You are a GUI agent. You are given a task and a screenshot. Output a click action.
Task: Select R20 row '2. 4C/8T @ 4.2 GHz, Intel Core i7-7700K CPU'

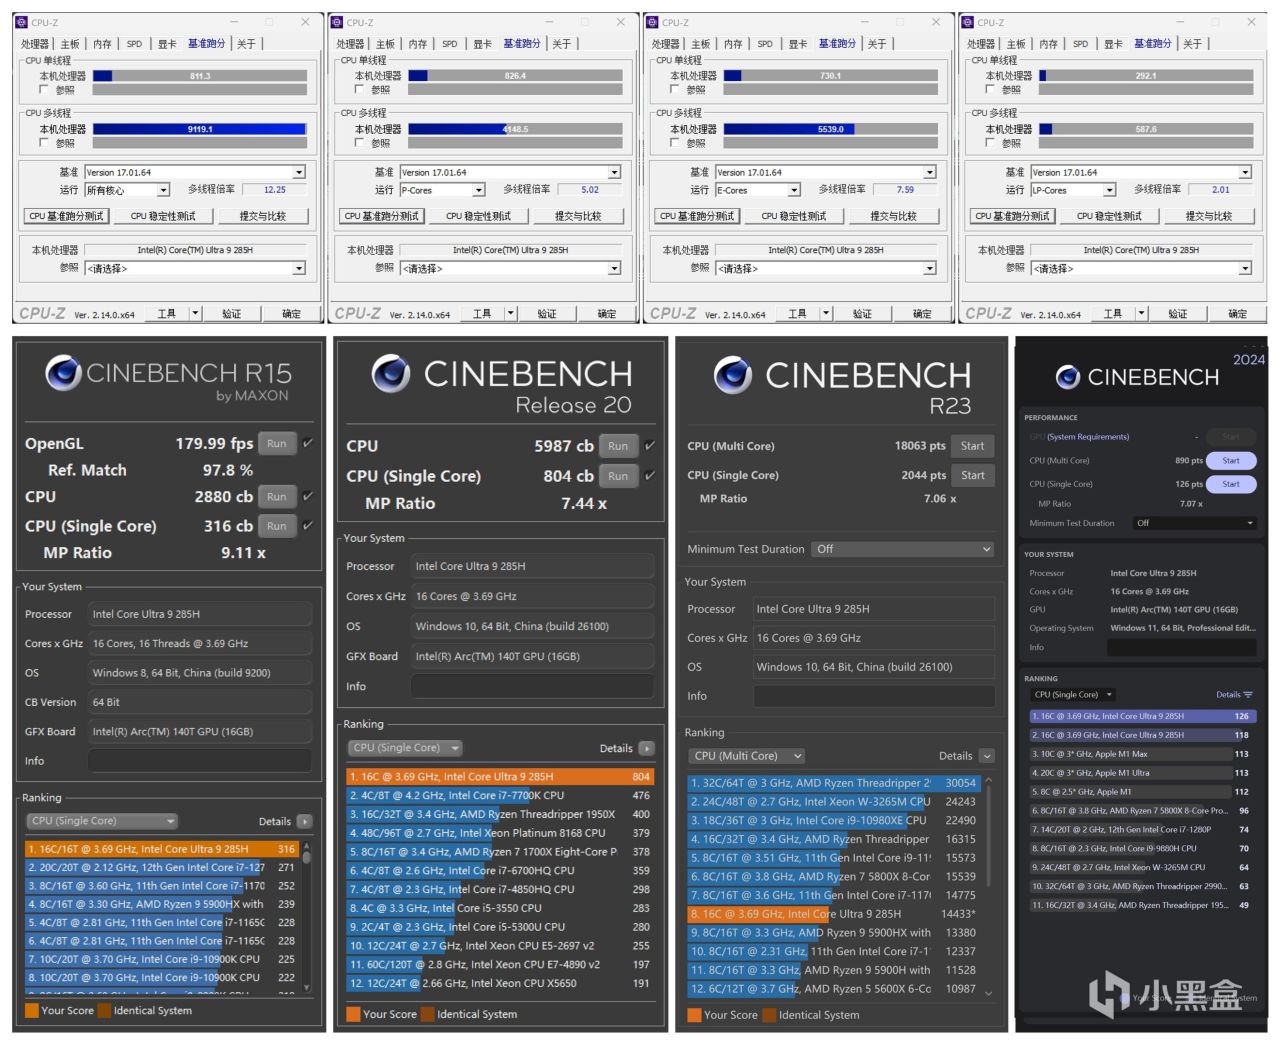tap(499, 796)
